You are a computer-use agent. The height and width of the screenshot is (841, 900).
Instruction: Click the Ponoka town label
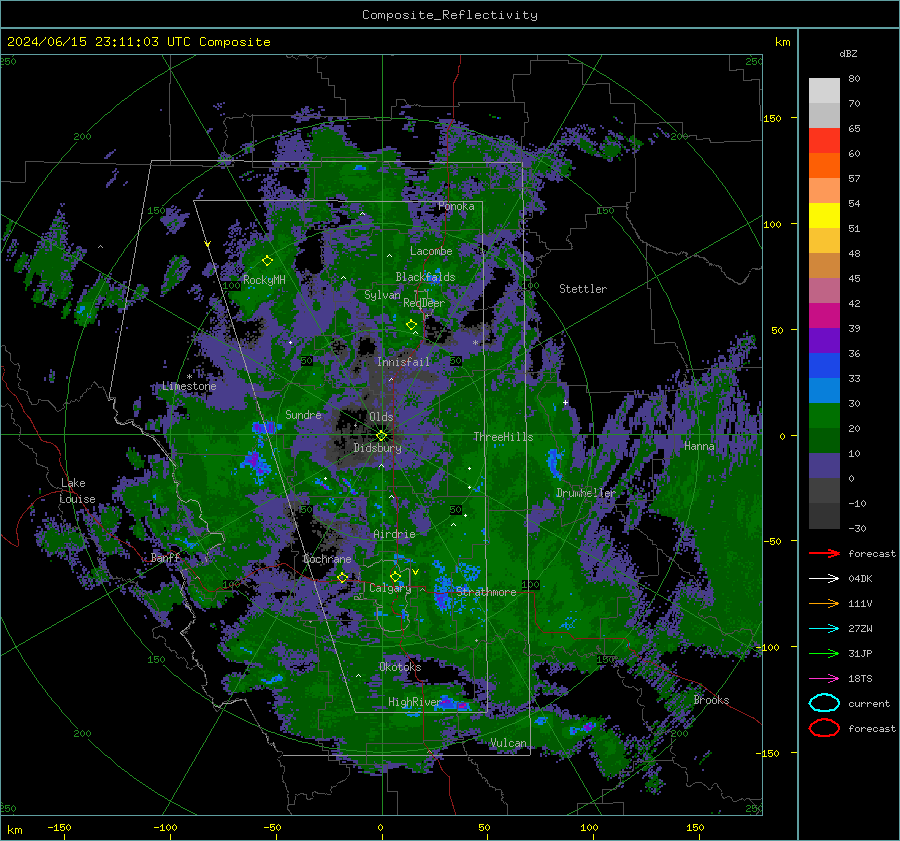[x=456, y=206]
